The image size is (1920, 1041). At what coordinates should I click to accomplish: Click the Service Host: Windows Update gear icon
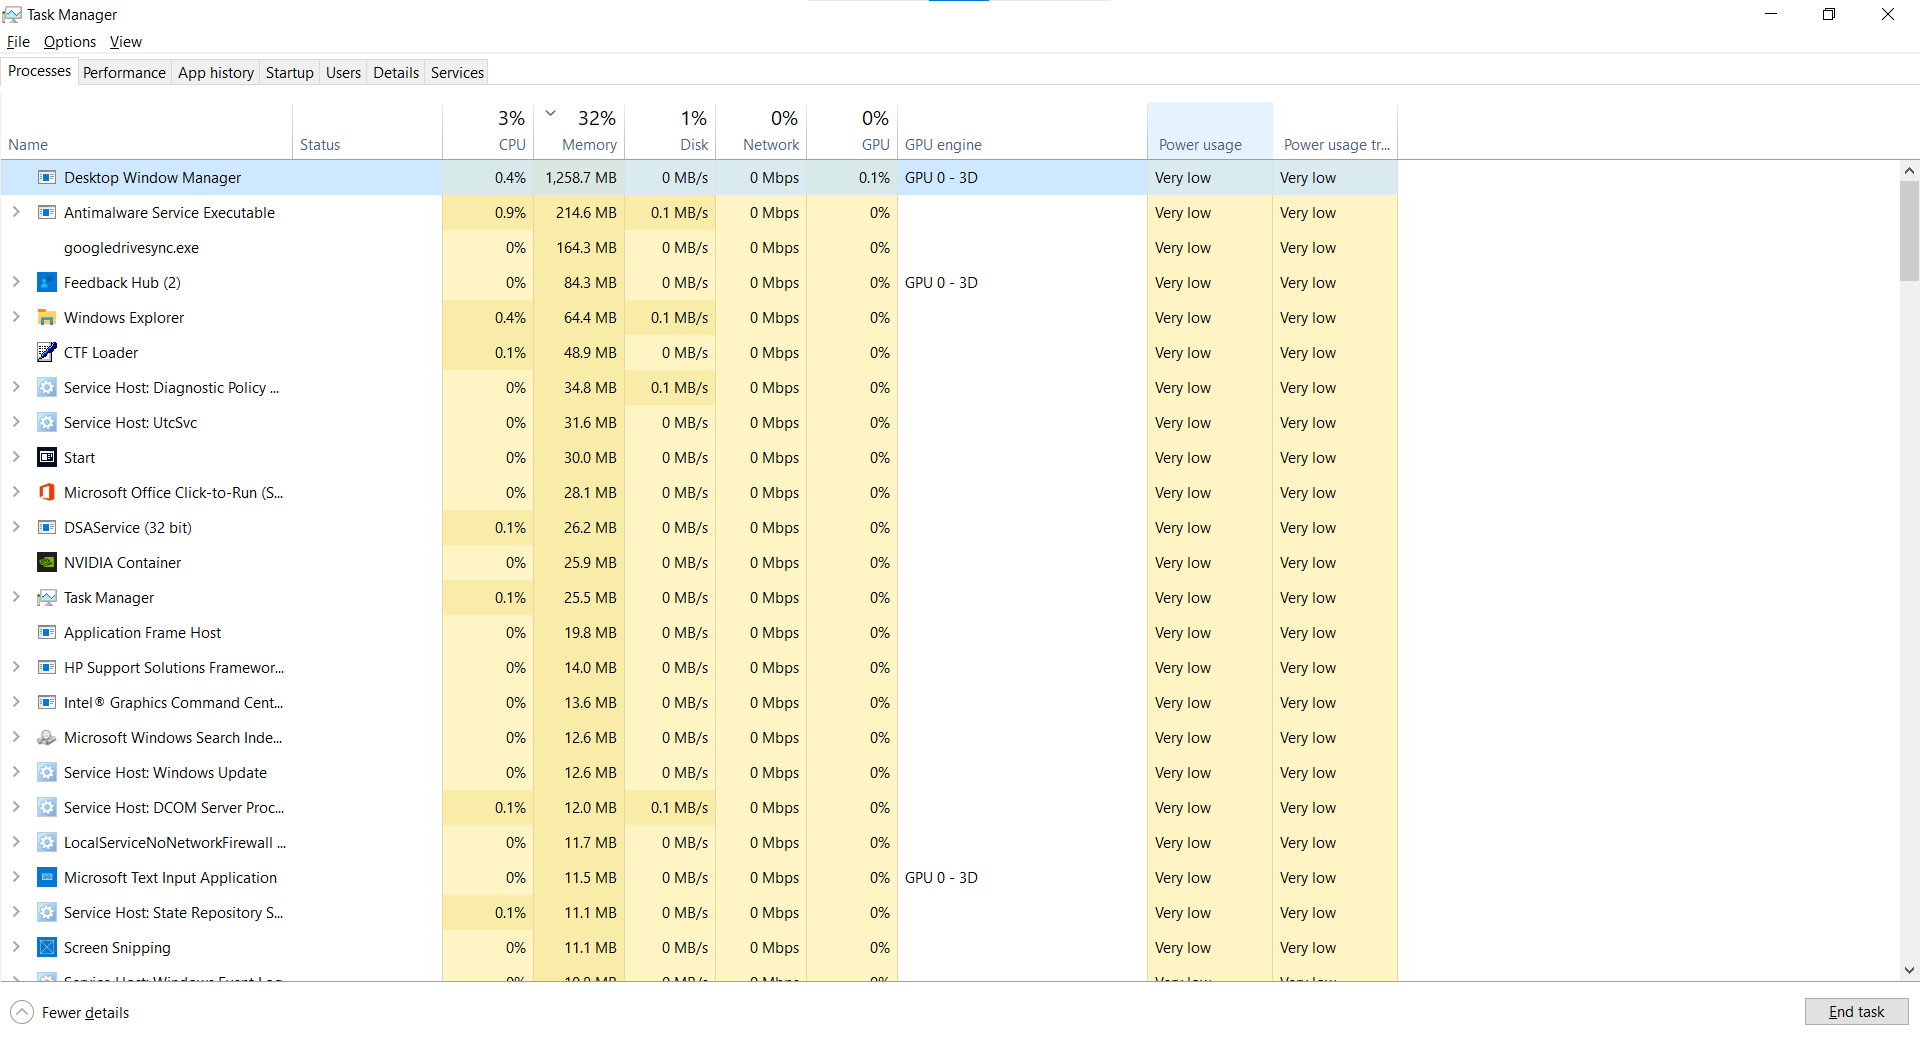pos(46,773)
